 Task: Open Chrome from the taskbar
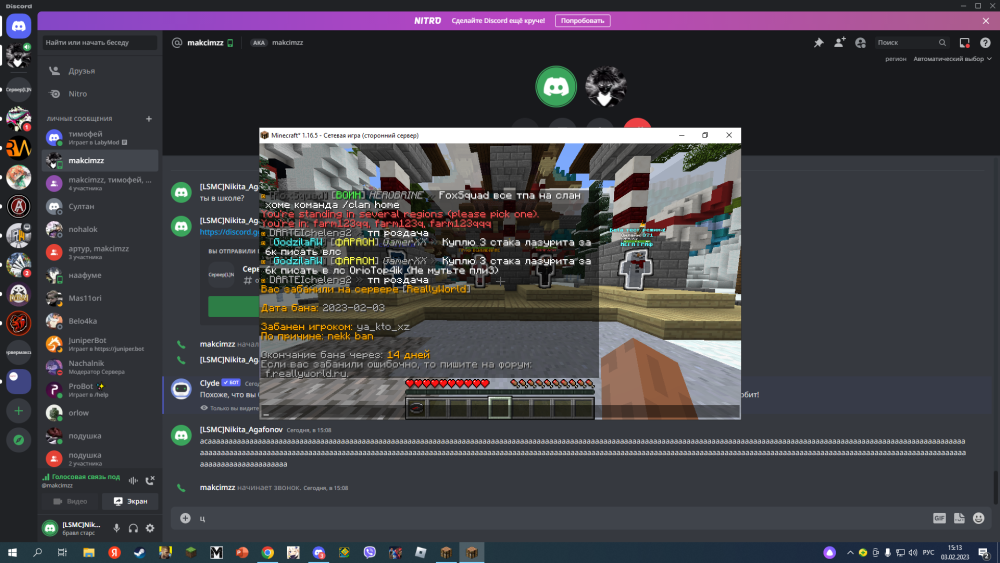pyautogui.click(x=267, y=552)
